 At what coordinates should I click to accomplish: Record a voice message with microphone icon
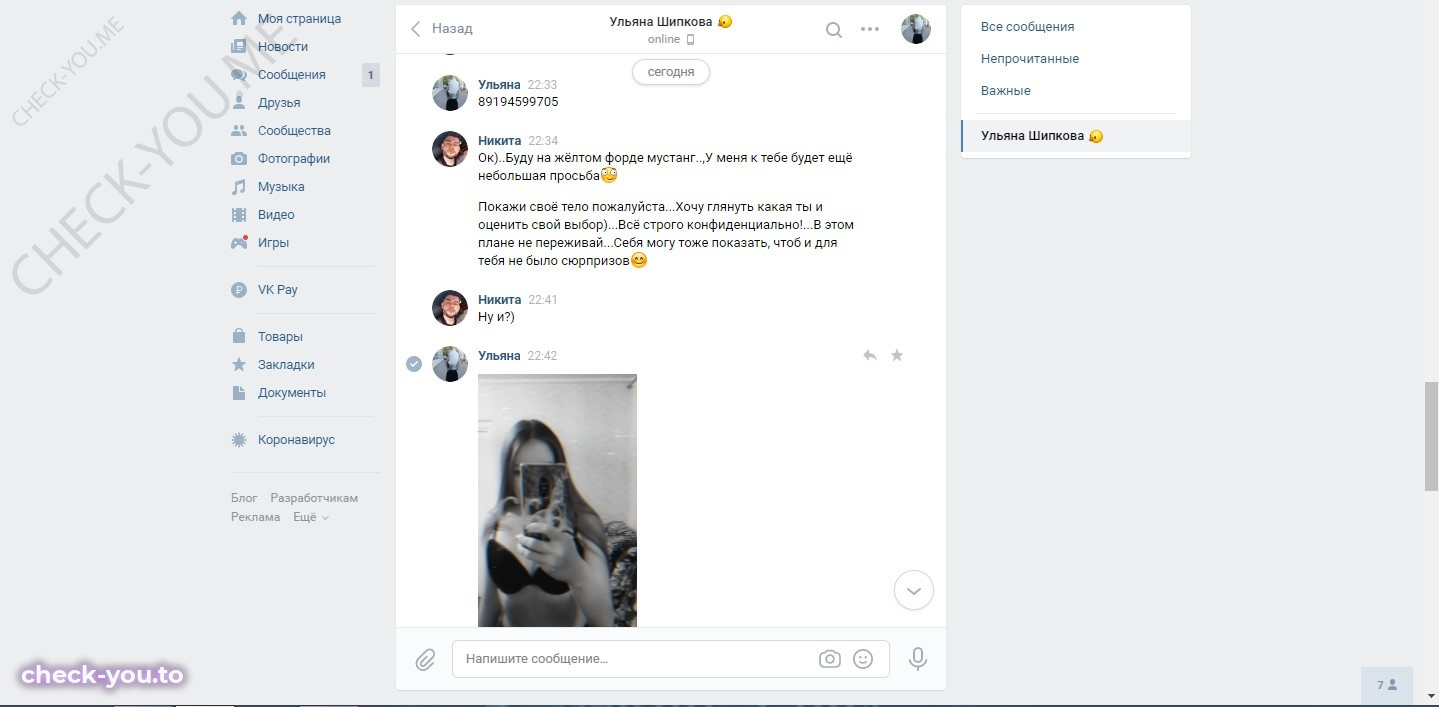pos(918,659)
